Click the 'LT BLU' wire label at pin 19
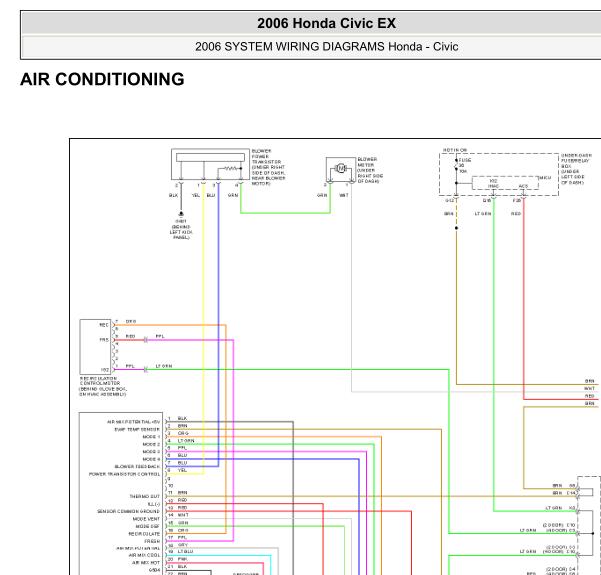Screen dimensions: 601x575 point(186,552)
